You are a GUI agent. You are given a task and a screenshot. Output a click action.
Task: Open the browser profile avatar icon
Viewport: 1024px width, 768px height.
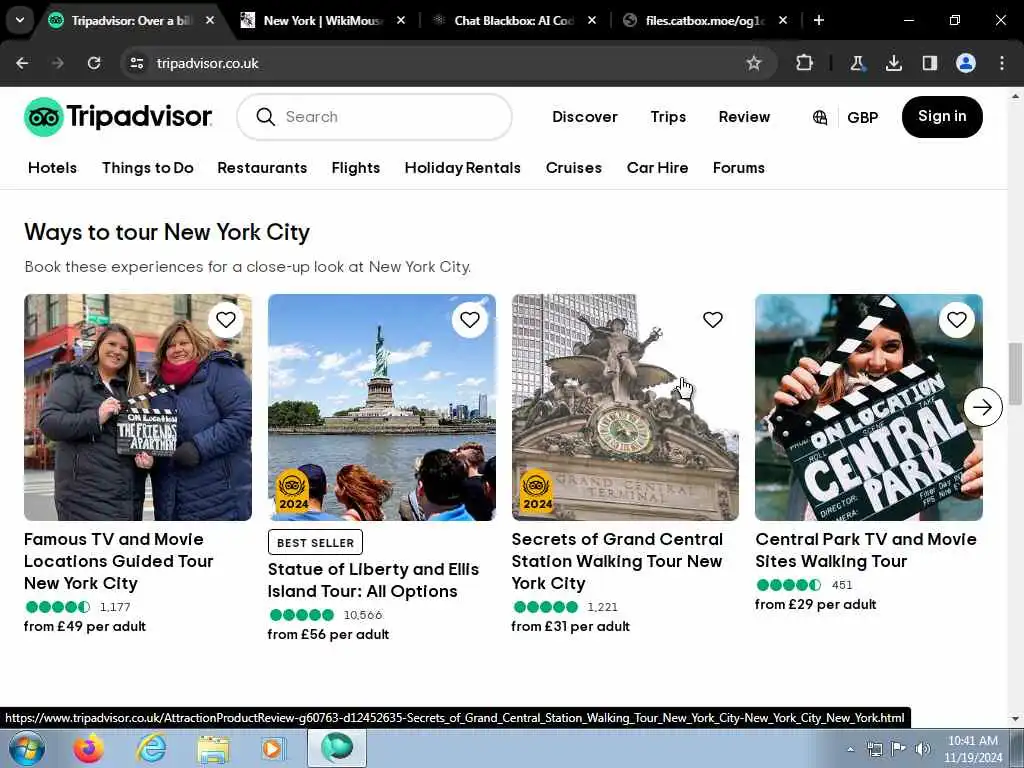[966, 63]
